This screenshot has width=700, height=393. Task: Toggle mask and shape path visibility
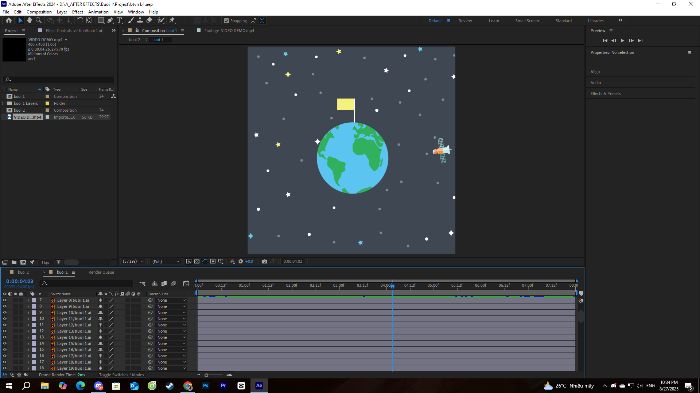[205, 262]
